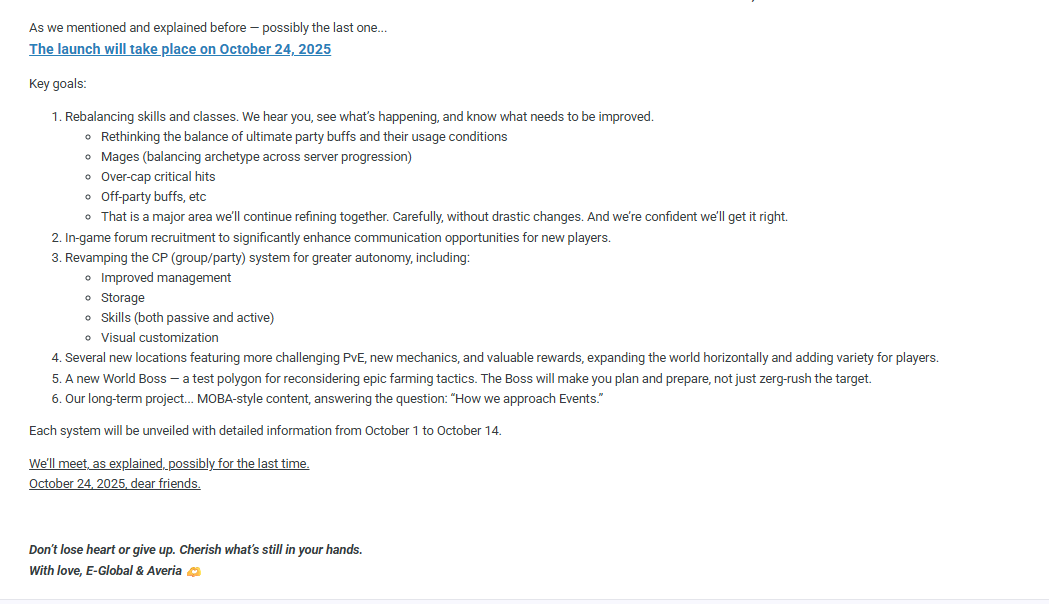Click the "Several new locations" list item
This screenshot has height=604, width=1049.
(x=501, y=358)
